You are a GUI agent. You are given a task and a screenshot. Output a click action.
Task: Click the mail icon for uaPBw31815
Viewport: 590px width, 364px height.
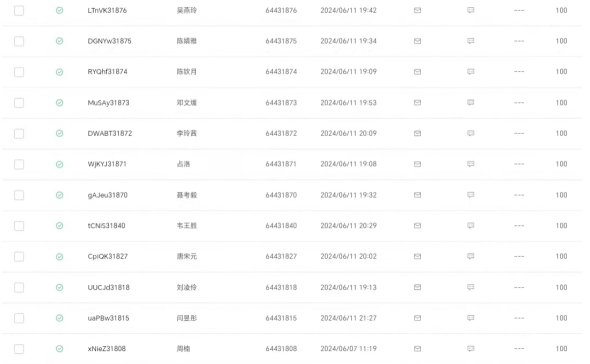tap(417, 318)
